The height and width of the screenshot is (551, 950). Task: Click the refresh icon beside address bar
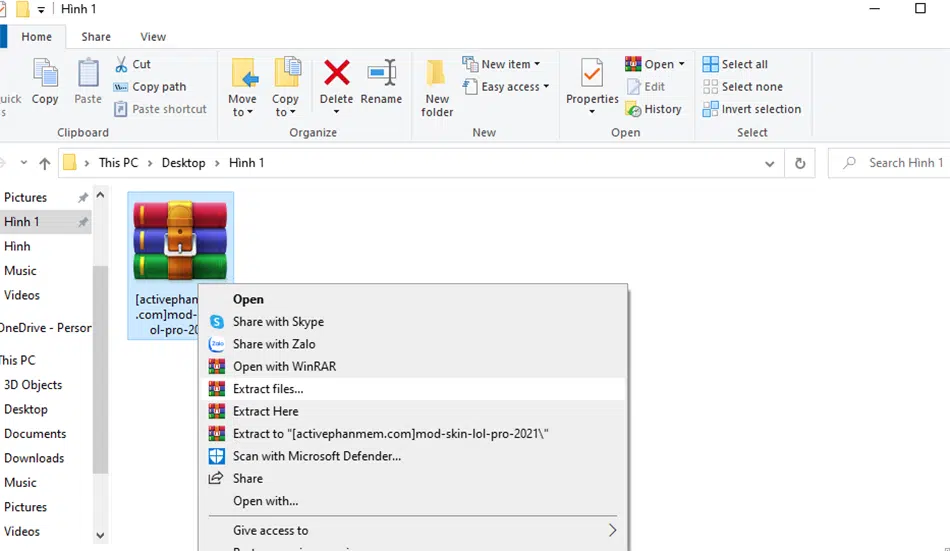pyautogui.click(x=799, y=163)
